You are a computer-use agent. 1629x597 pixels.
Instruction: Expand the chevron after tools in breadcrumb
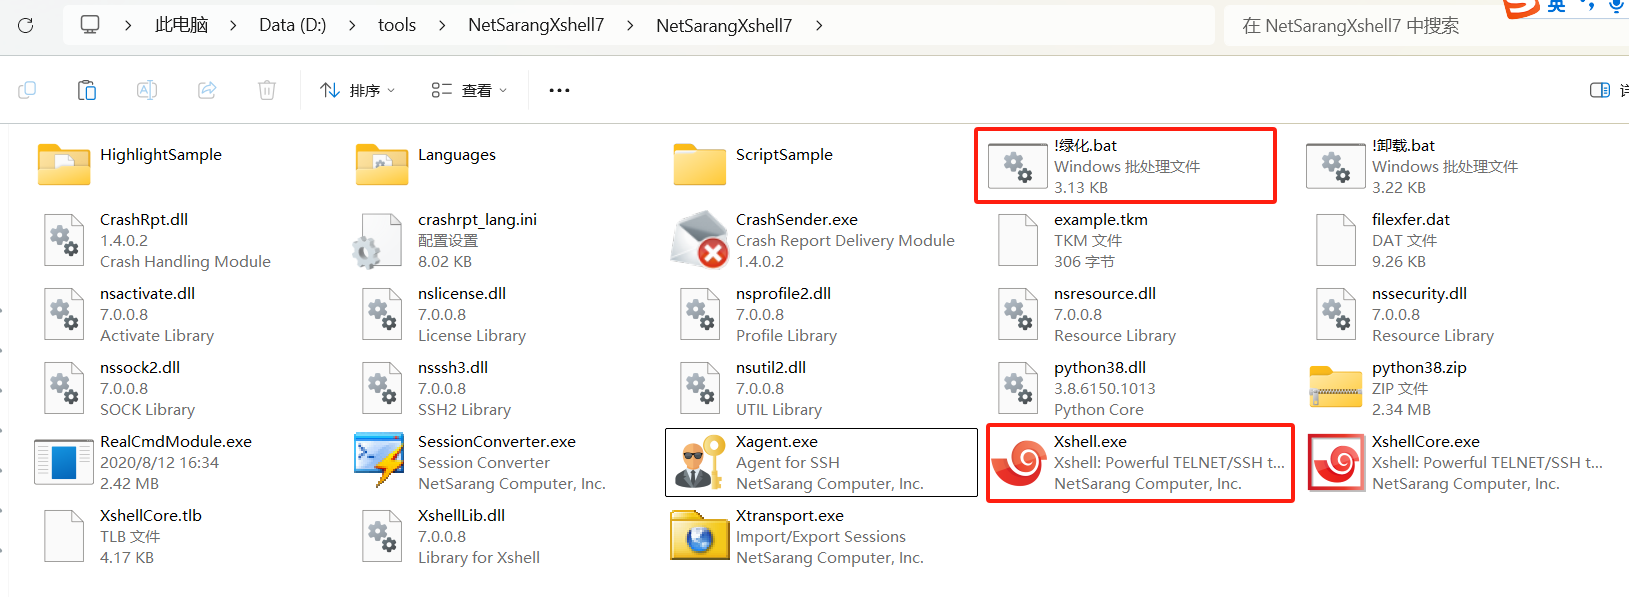click(x=442, y=25)
